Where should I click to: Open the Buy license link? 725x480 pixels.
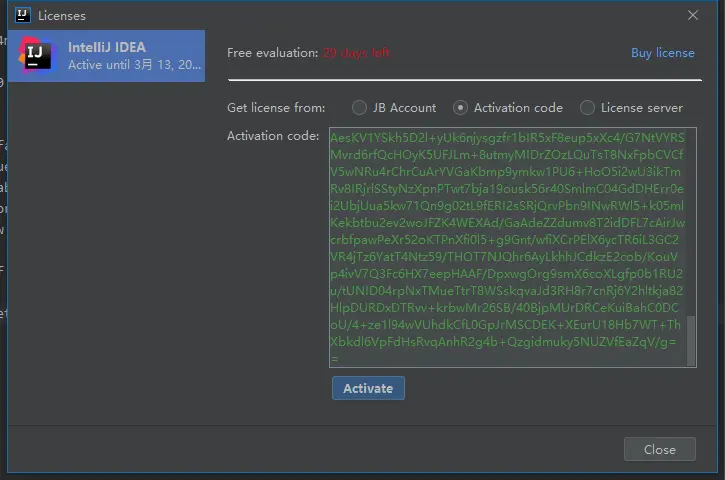[x=663, y=53]
